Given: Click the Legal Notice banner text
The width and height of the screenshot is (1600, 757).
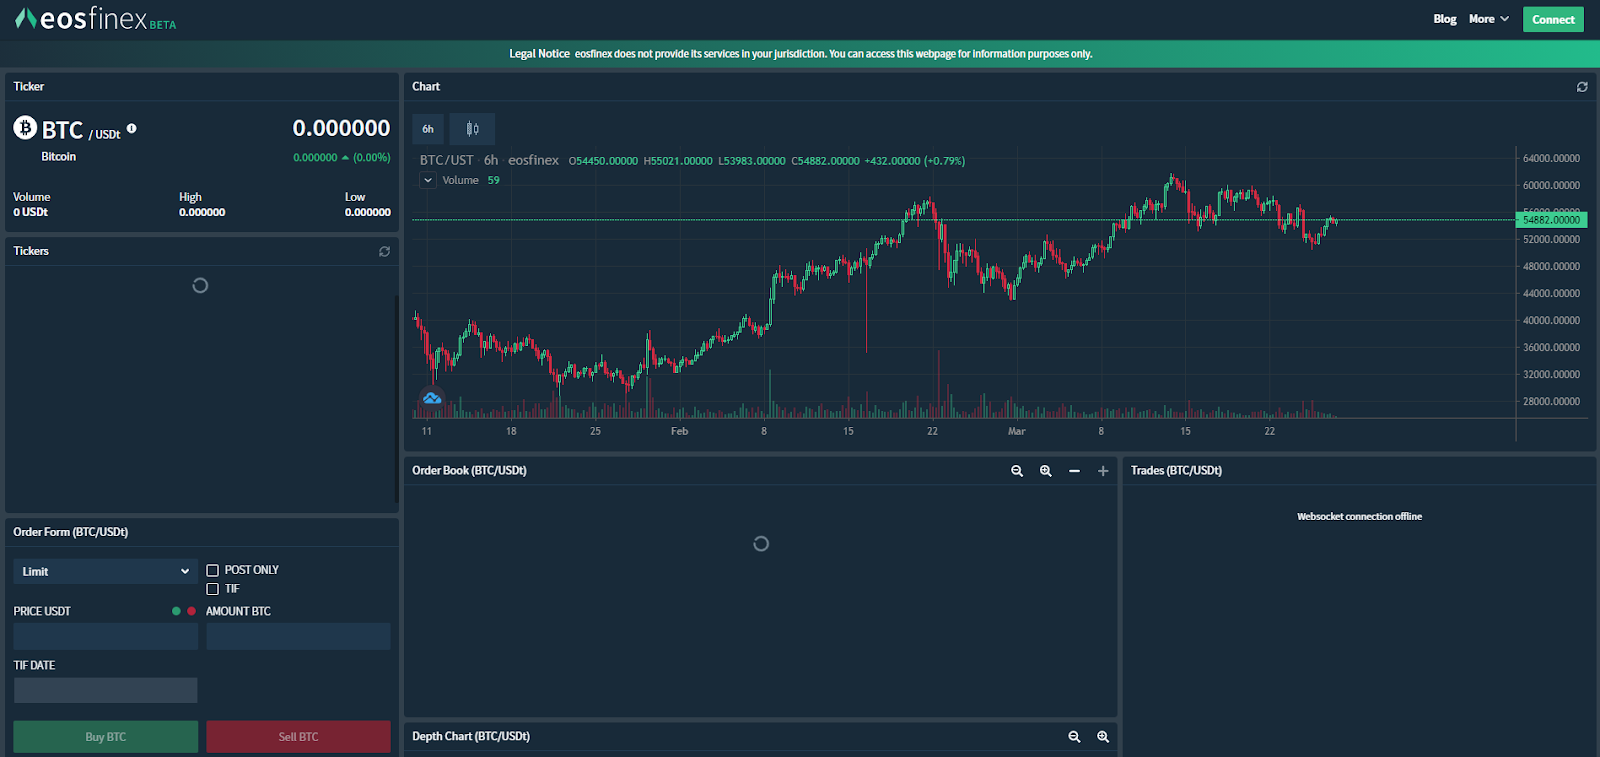Looking at the screenshot, I should point(800,54).
